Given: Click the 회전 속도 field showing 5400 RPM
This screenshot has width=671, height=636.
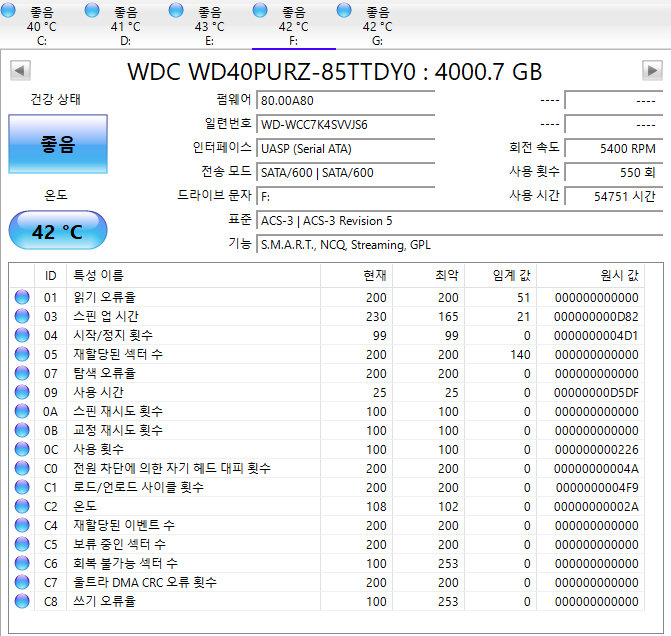Looking at the screenshot, I should [611, 148].
